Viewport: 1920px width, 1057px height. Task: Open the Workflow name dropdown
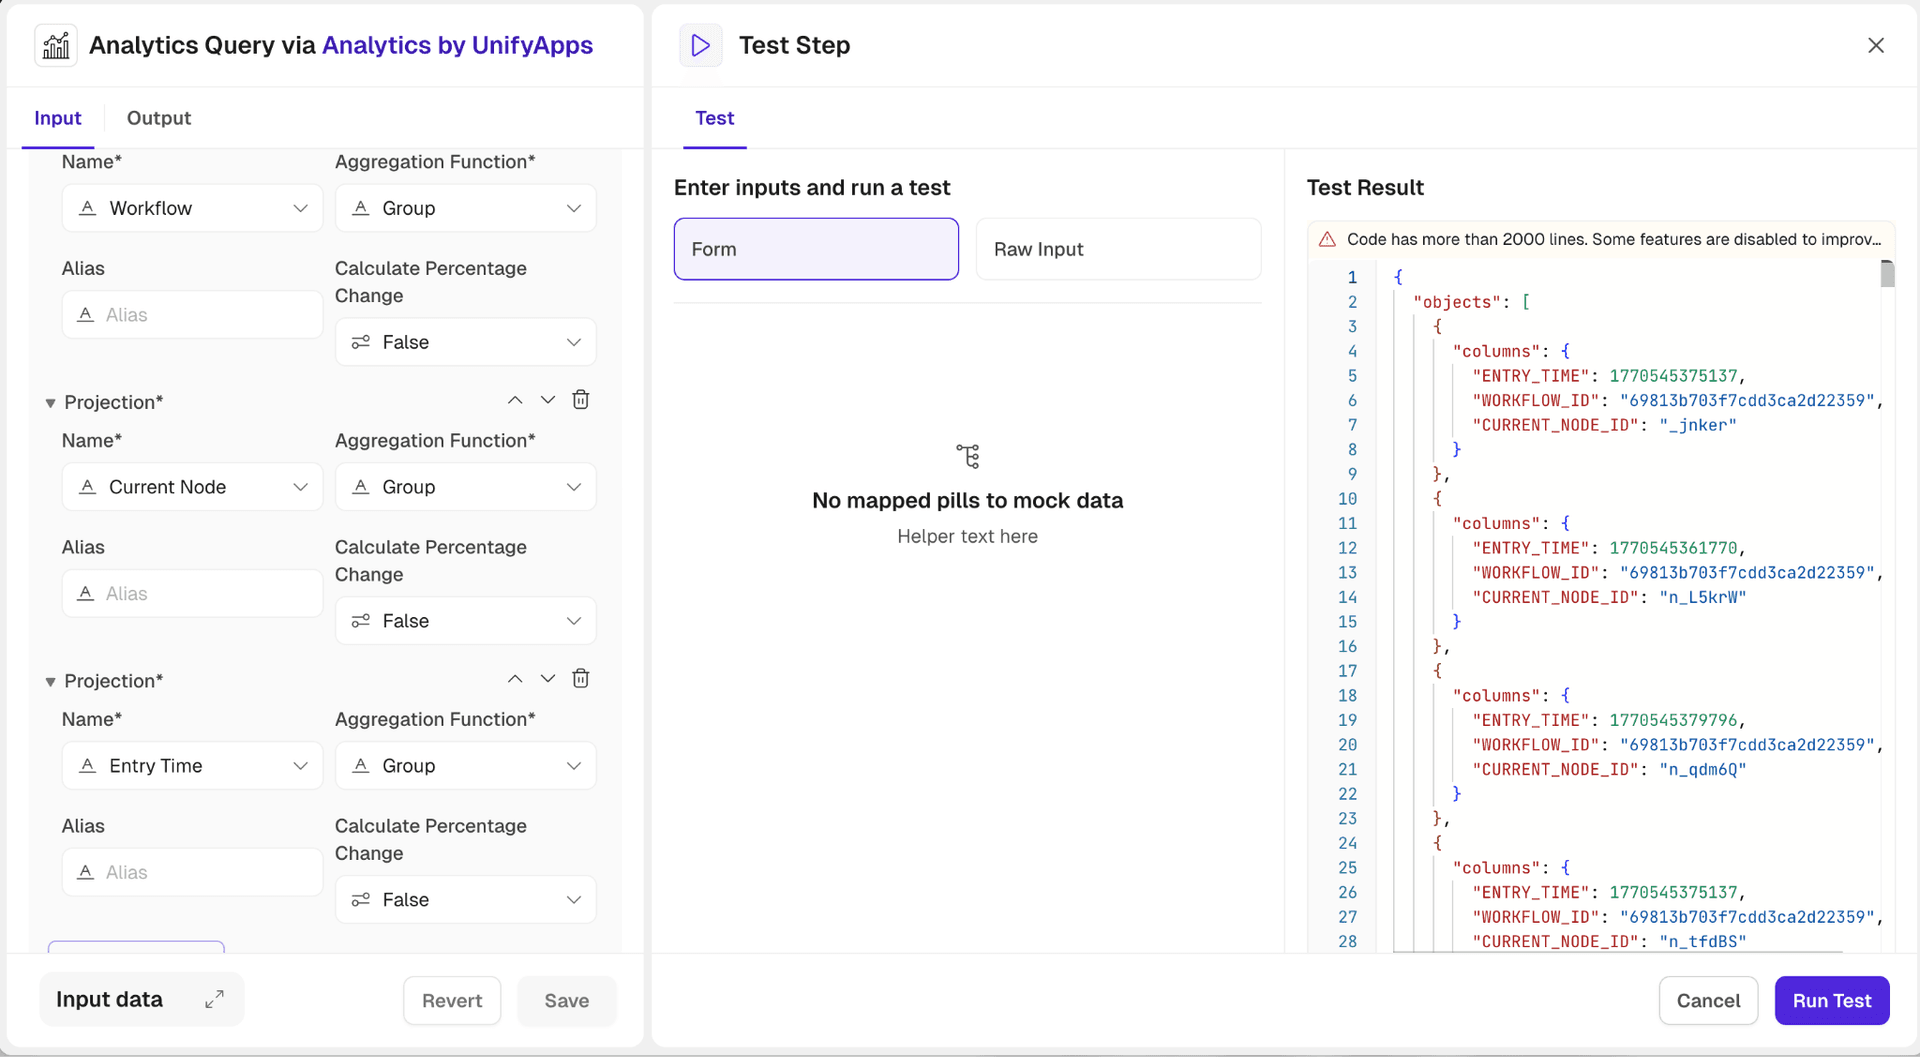coord(193,208)
